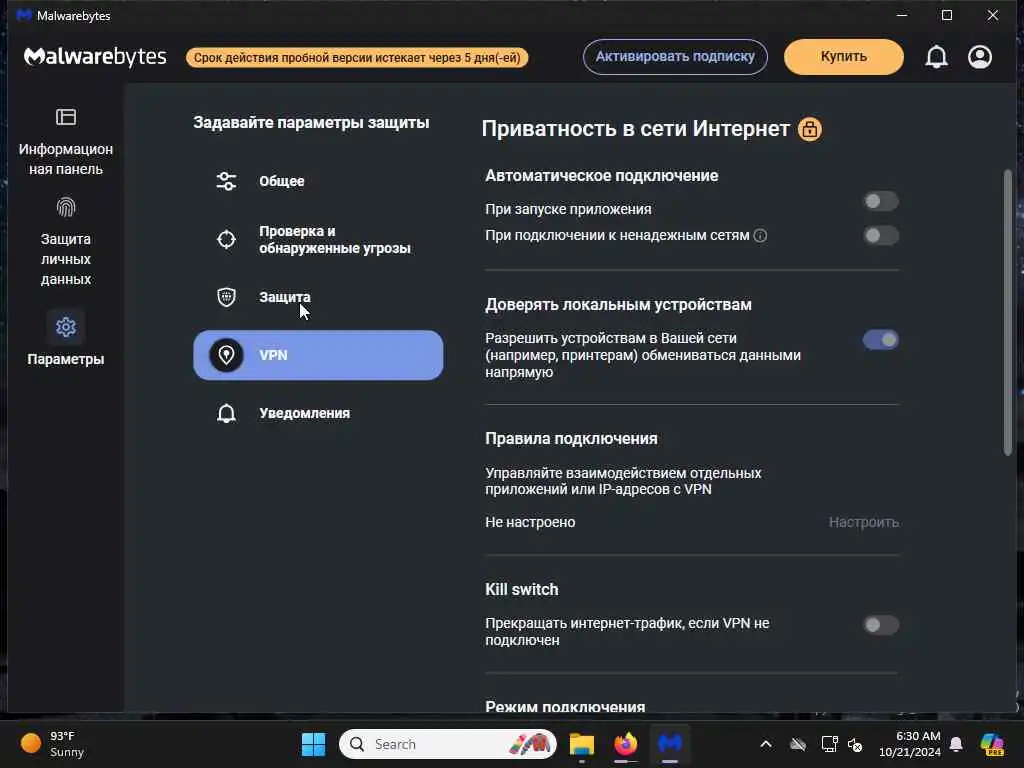
Task: Click the crosshair scan icon
Action: click(x=227, y=239)
